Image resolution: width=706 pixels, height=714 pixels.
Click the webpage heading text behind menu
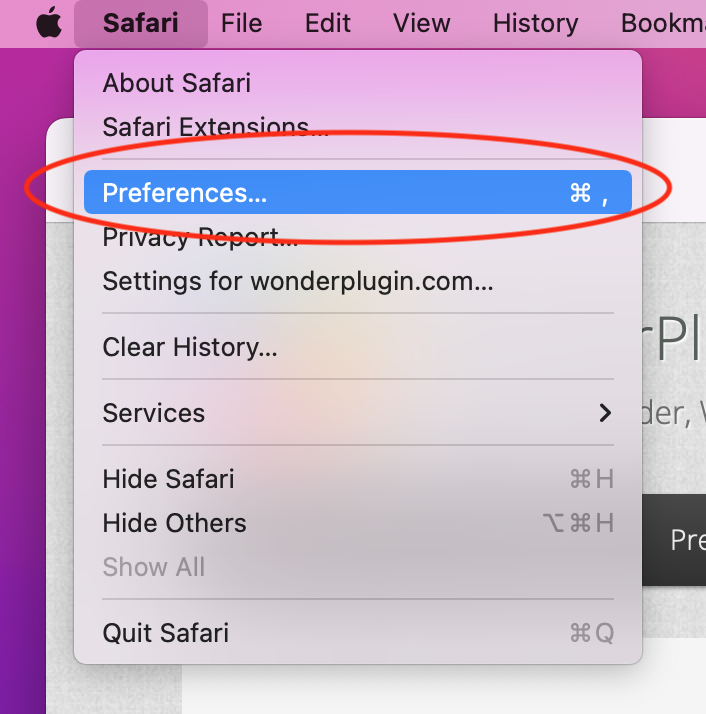tap(674, 342)
